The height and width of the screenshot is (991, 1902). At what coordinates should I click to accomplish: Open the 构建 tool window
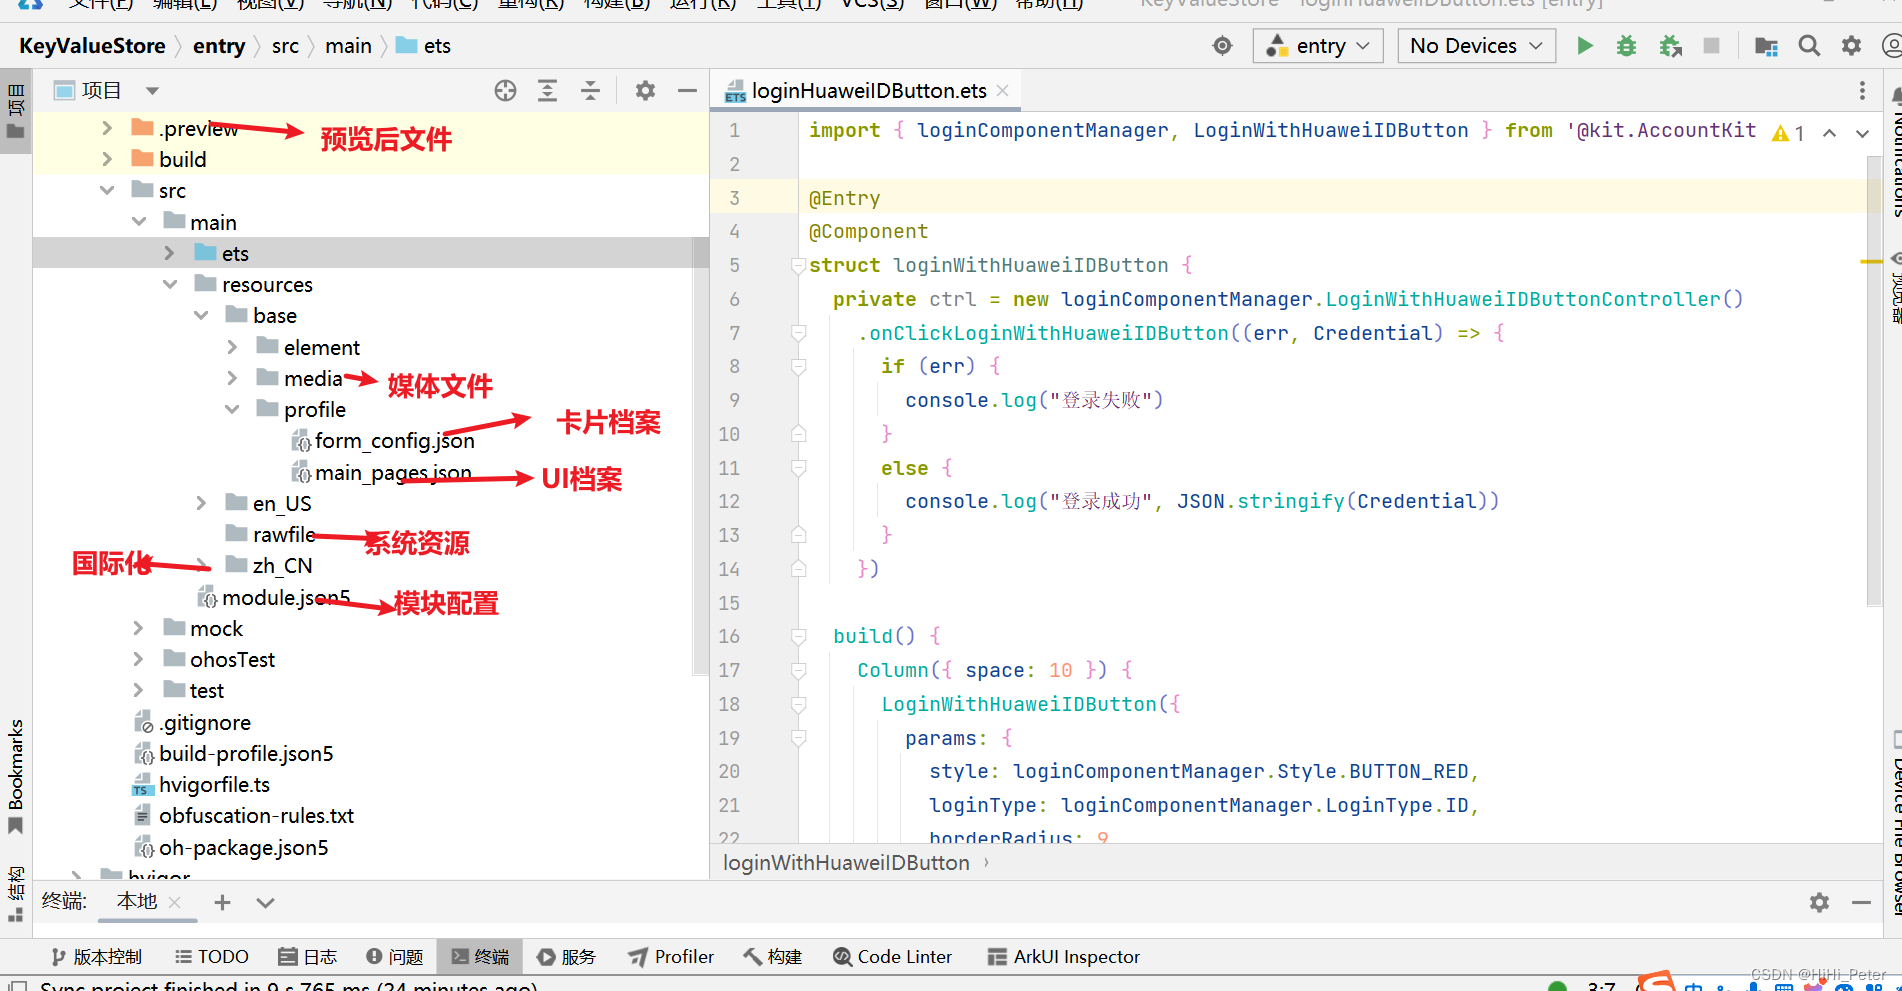[x=772, y=957]
